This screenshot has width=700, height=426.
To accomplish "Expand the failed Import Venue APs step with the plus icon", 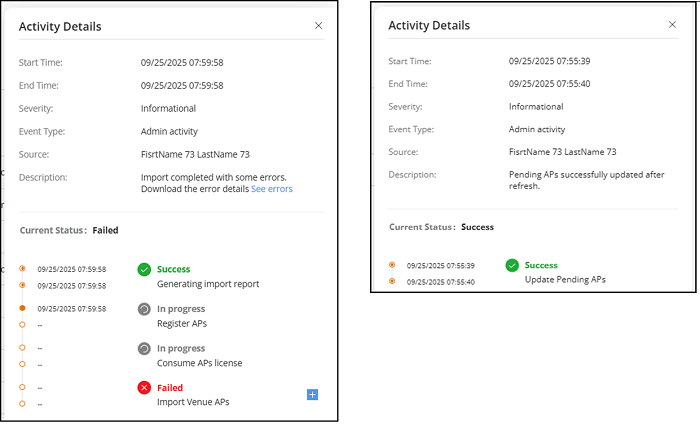I will tap(312, 395).
